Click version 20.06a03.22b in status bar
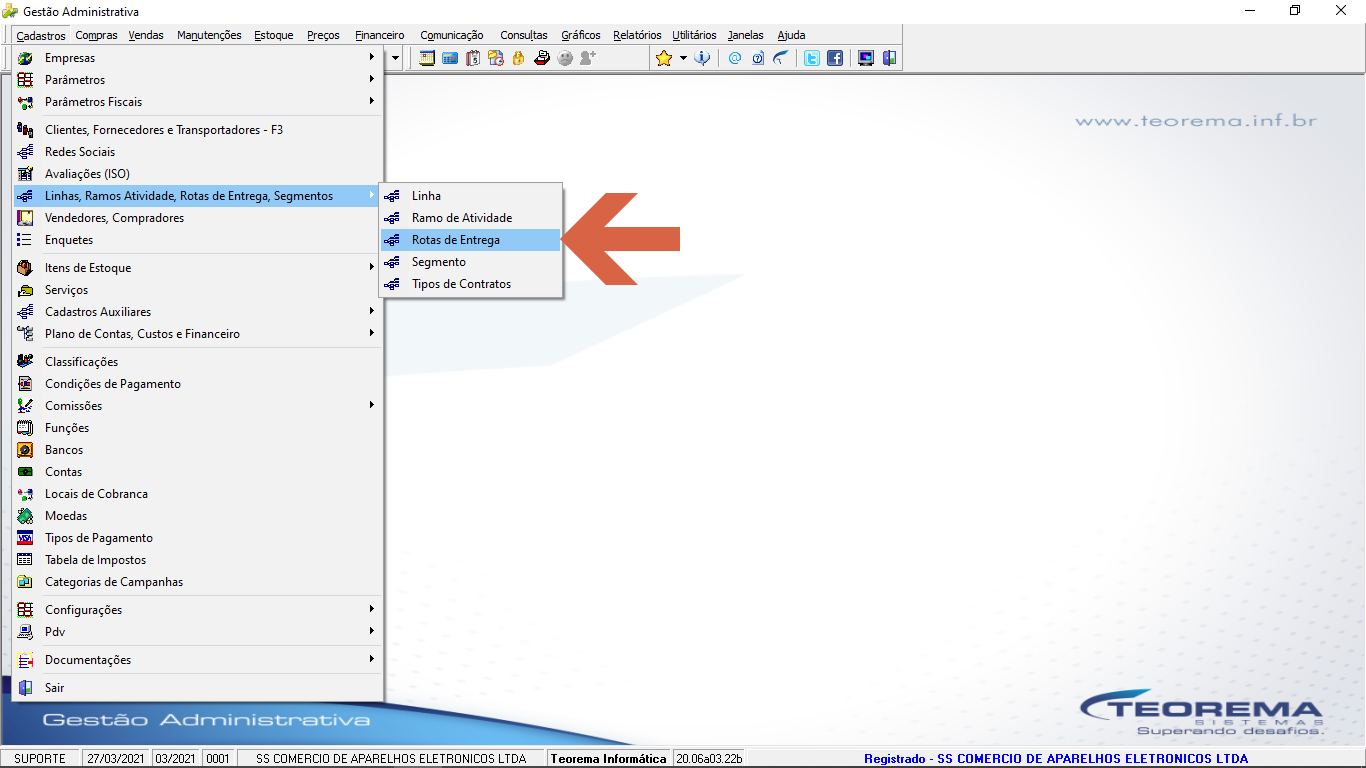This screenshot has height=768, width=1366. pos(709,759)
